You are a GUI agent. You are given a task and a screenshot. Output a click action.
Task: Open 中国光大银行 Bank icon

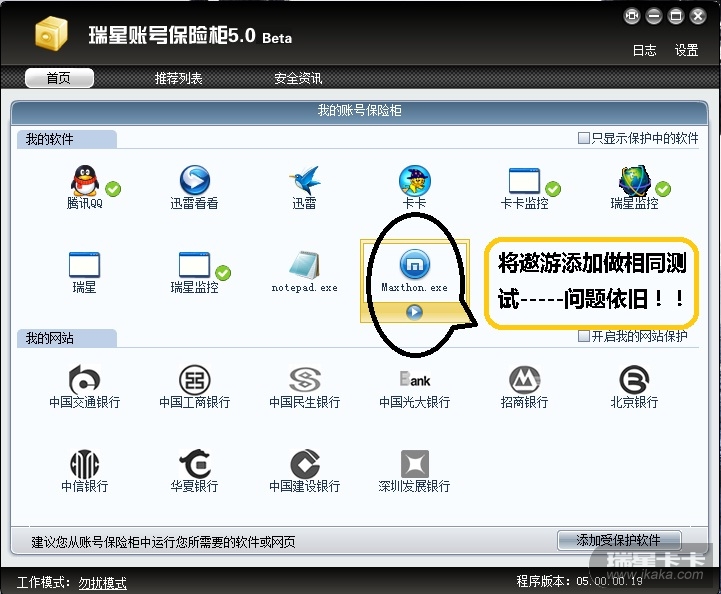[414, 380]
